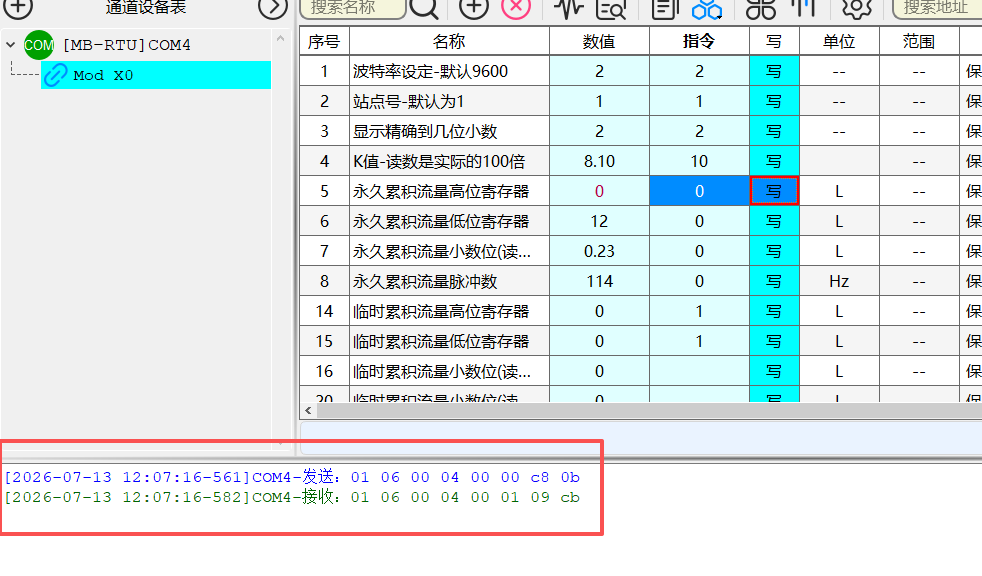Click the blue hexagon cluster icon

pos(707,8)
